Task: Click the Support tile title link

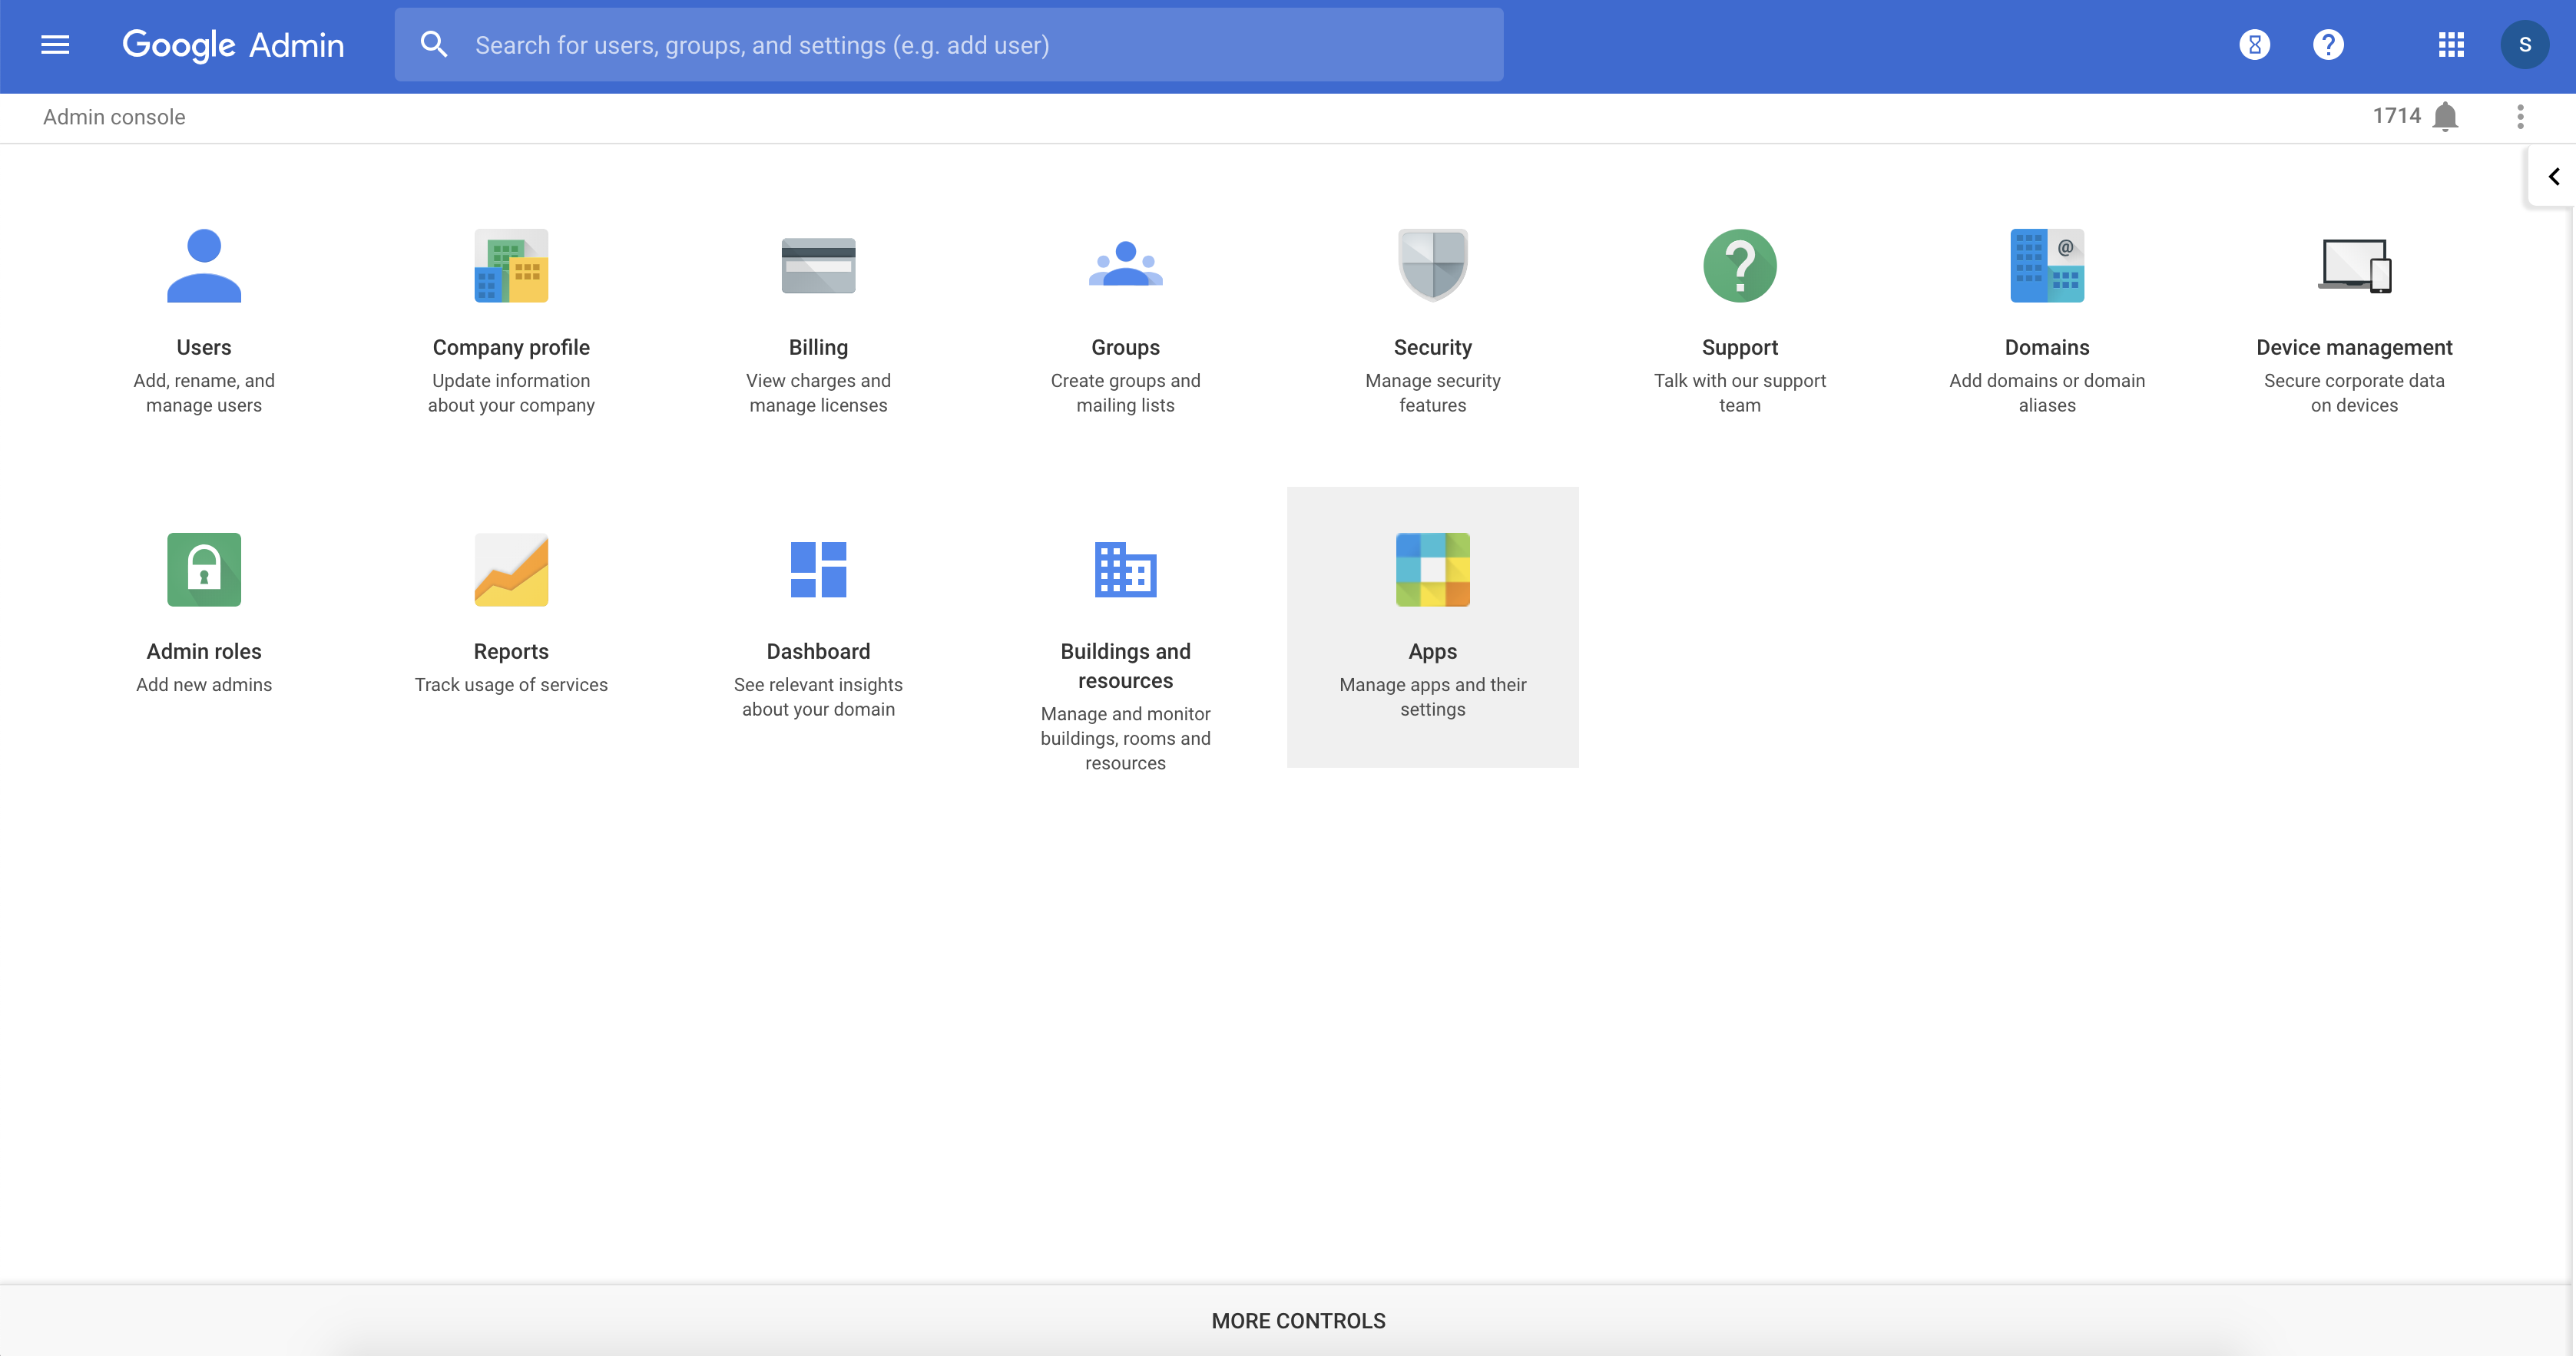Action: [x=1739, y=347]
